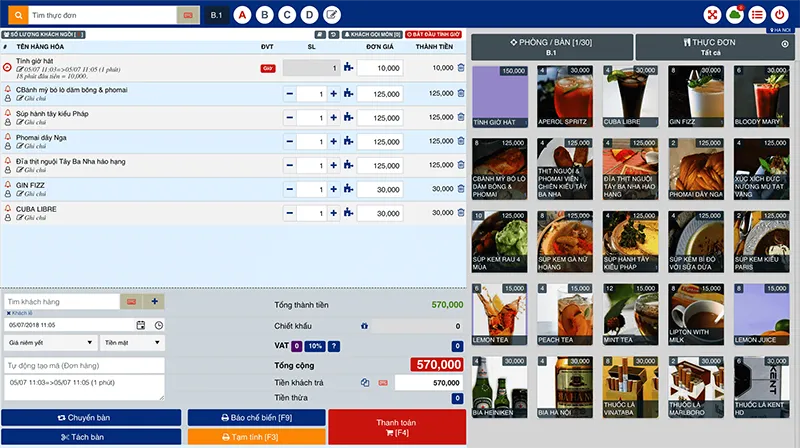Open the fullscreen expand icon in header
This screenshot has height=448, width=800.
[x=712, y=15]
